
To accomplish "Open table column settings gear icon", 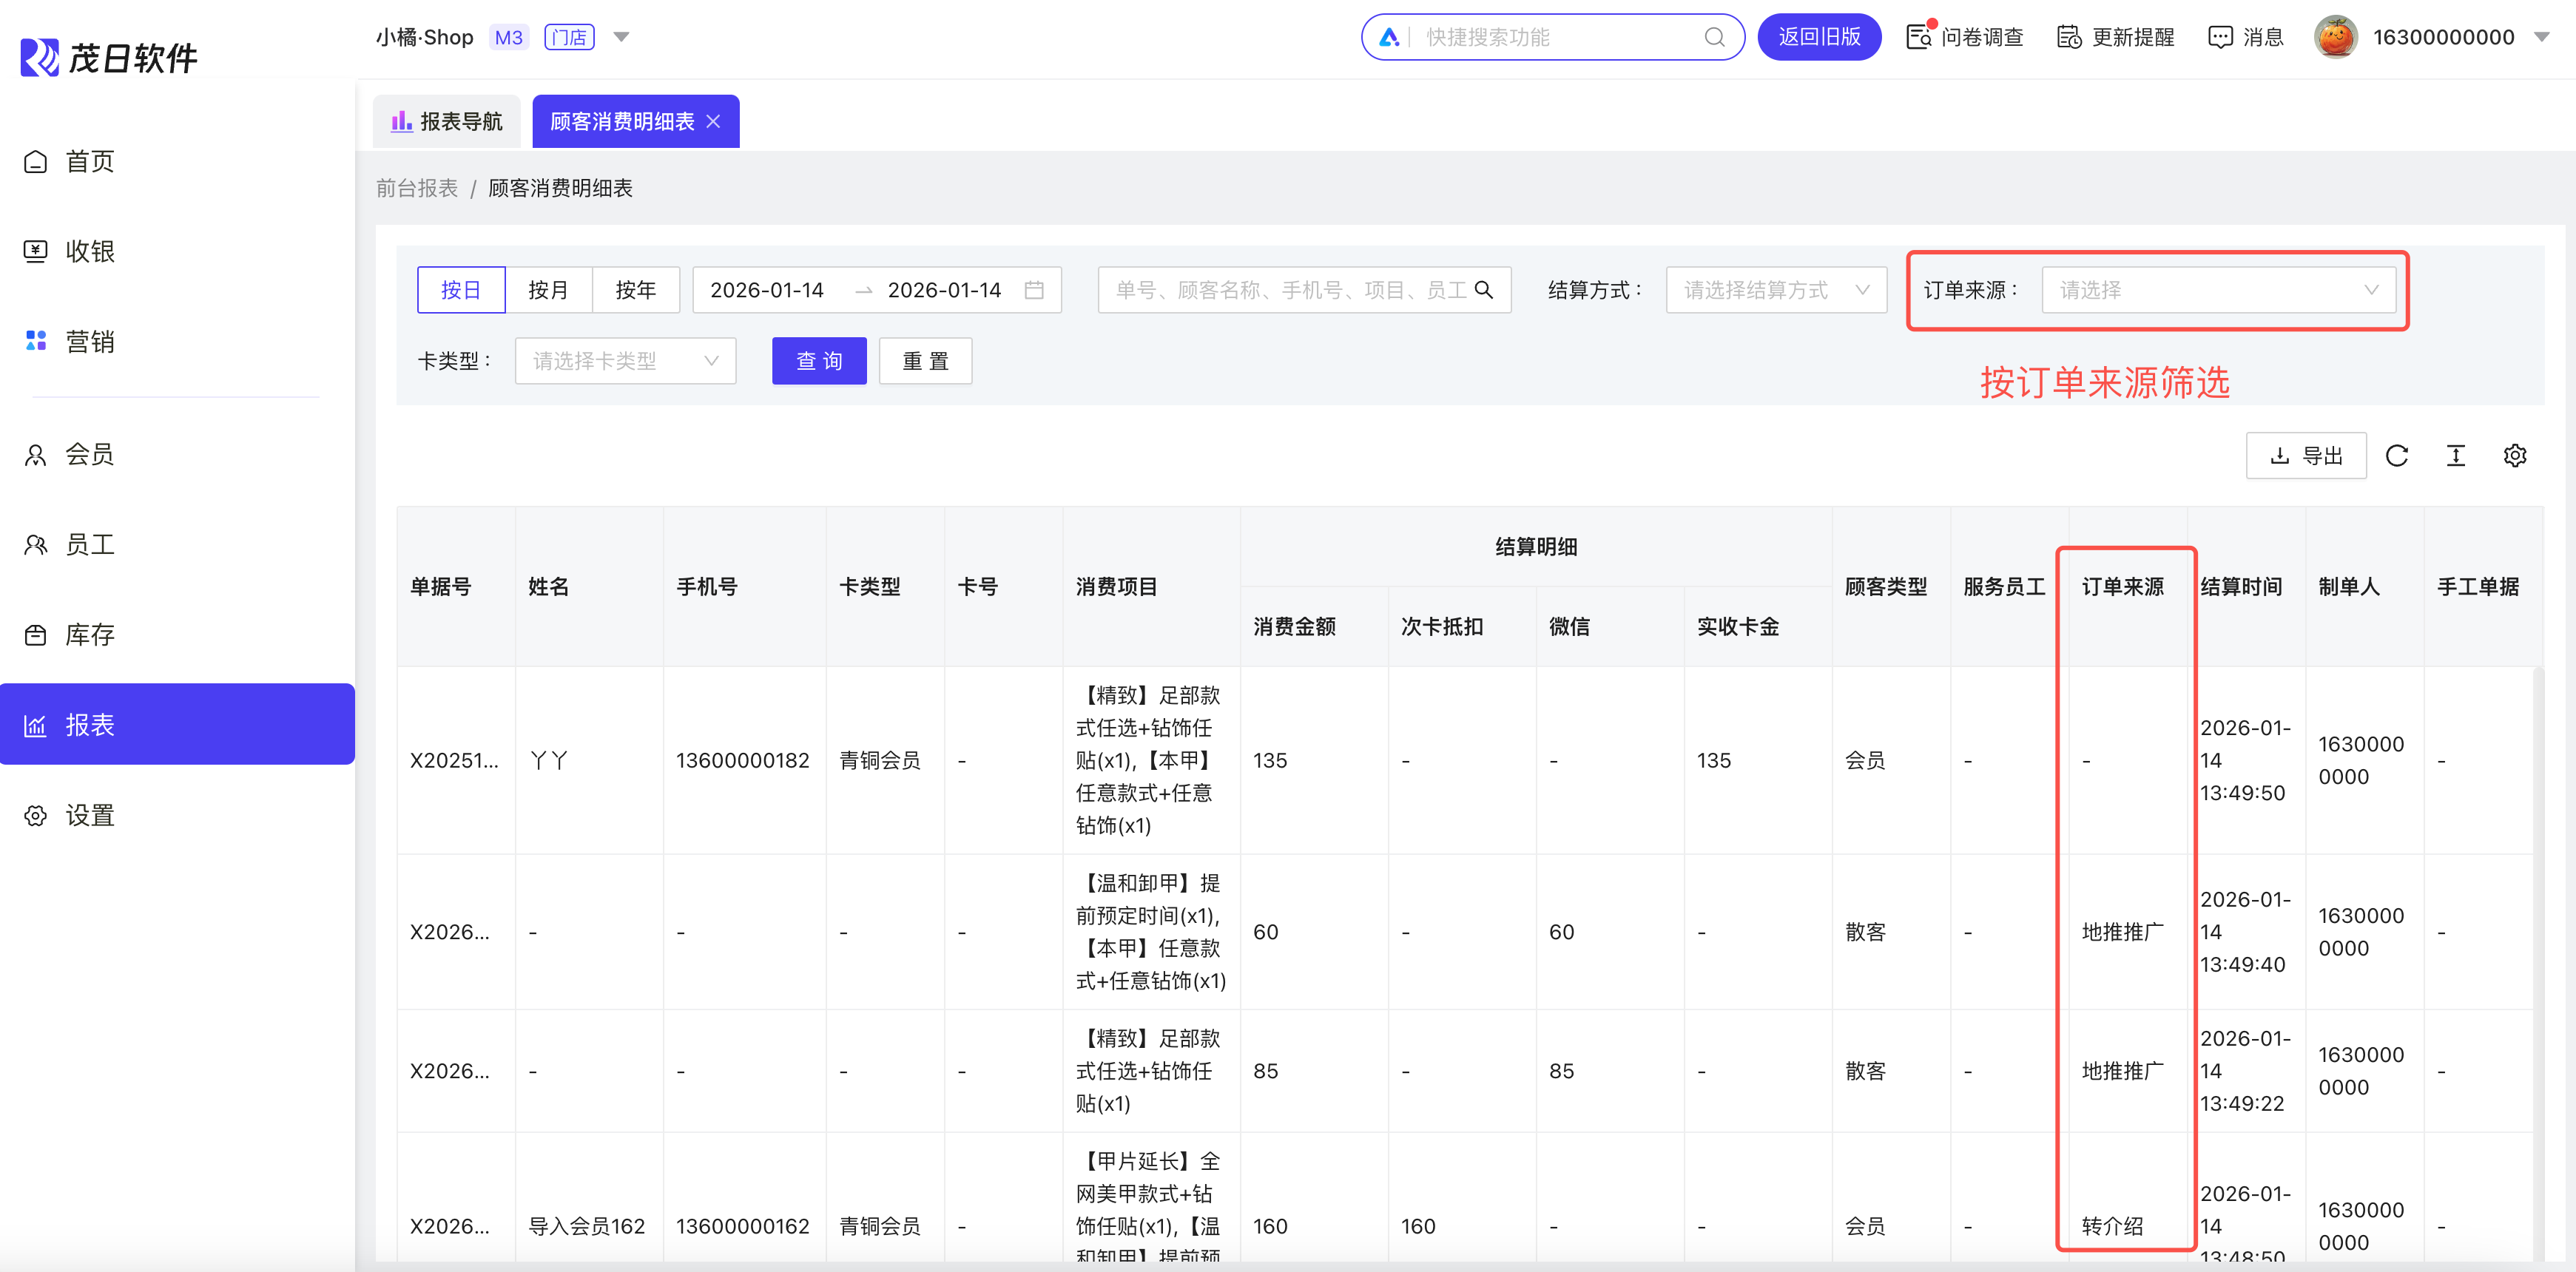I will point(2514,456).
